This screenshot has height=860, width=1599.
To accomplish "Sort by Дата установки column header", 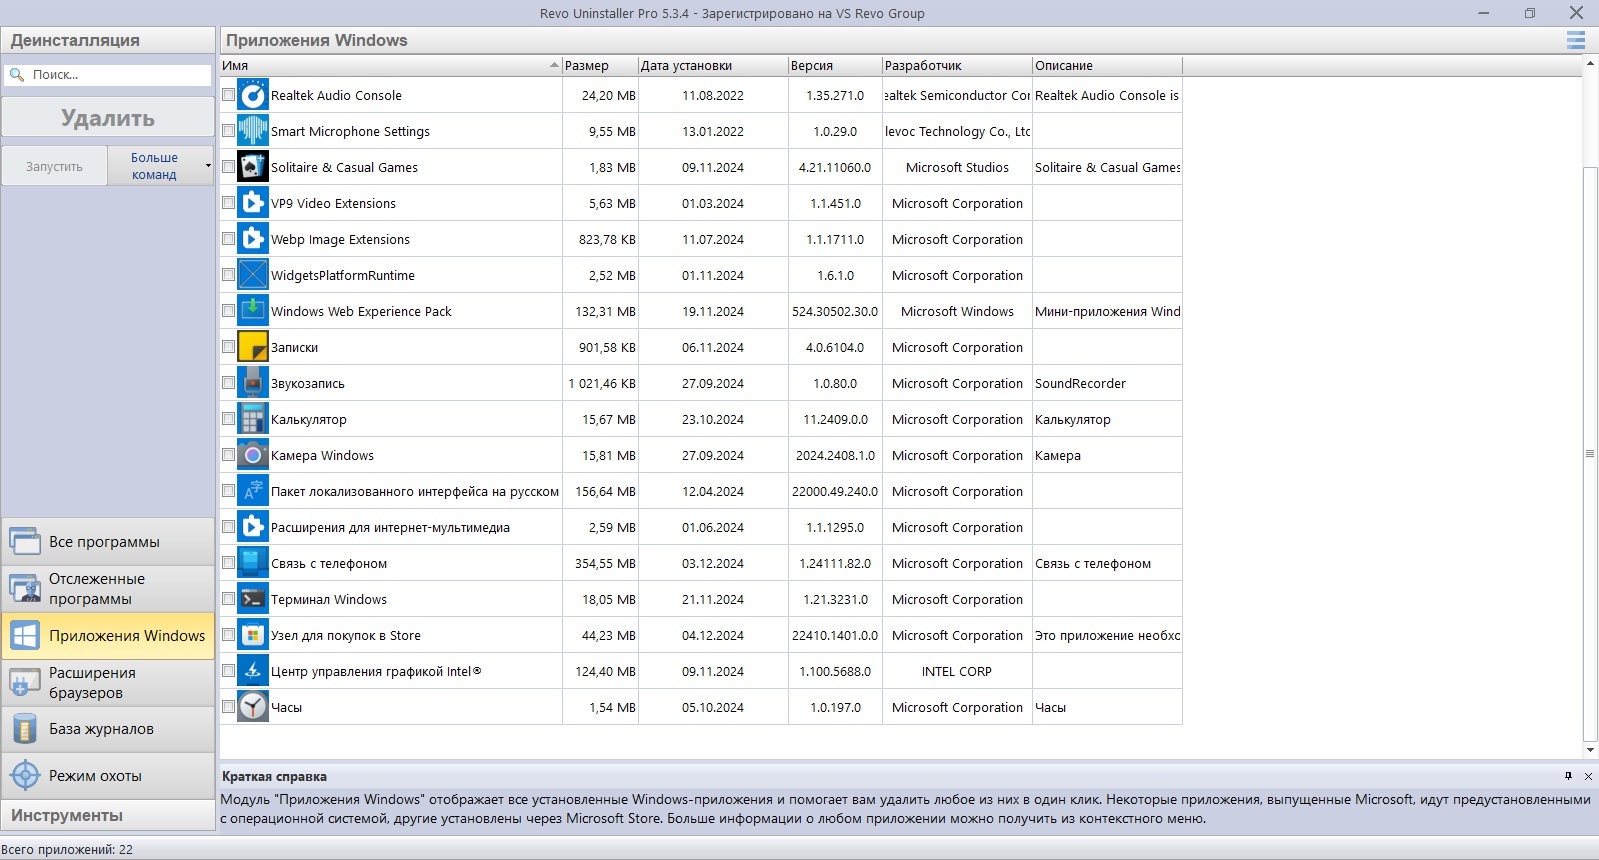I will (713, 66).
